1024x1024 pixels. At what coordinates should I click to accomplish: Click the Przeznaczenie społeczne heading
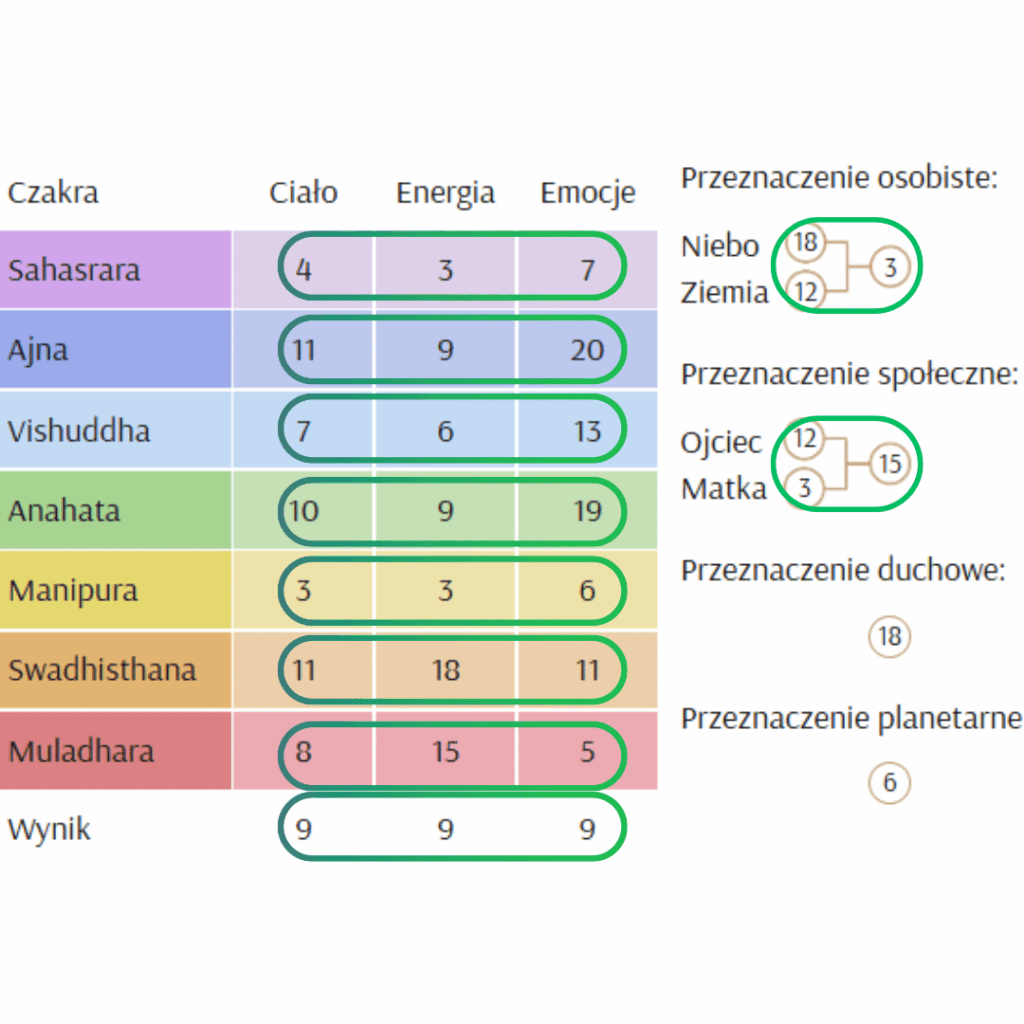pos(850,374)
